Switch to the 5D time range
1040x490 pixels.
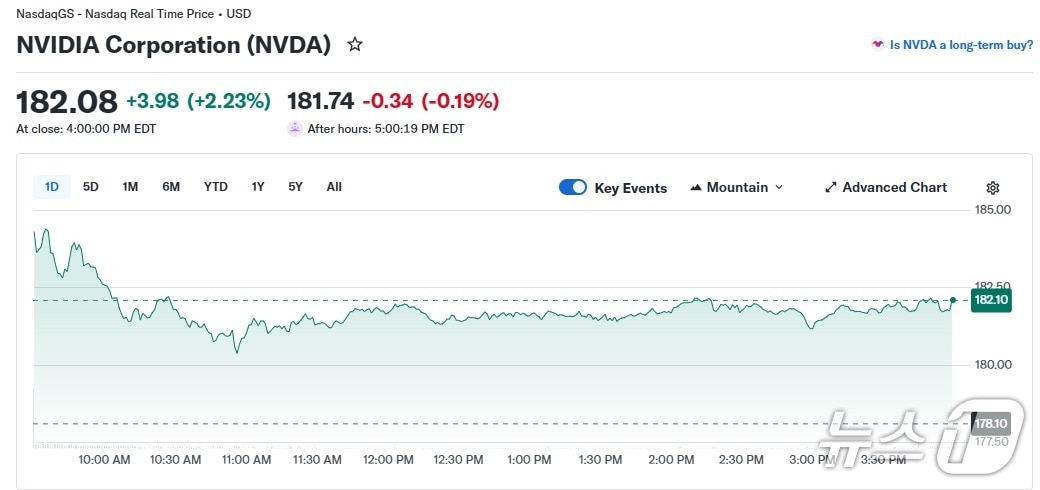[x=91, y=187]
